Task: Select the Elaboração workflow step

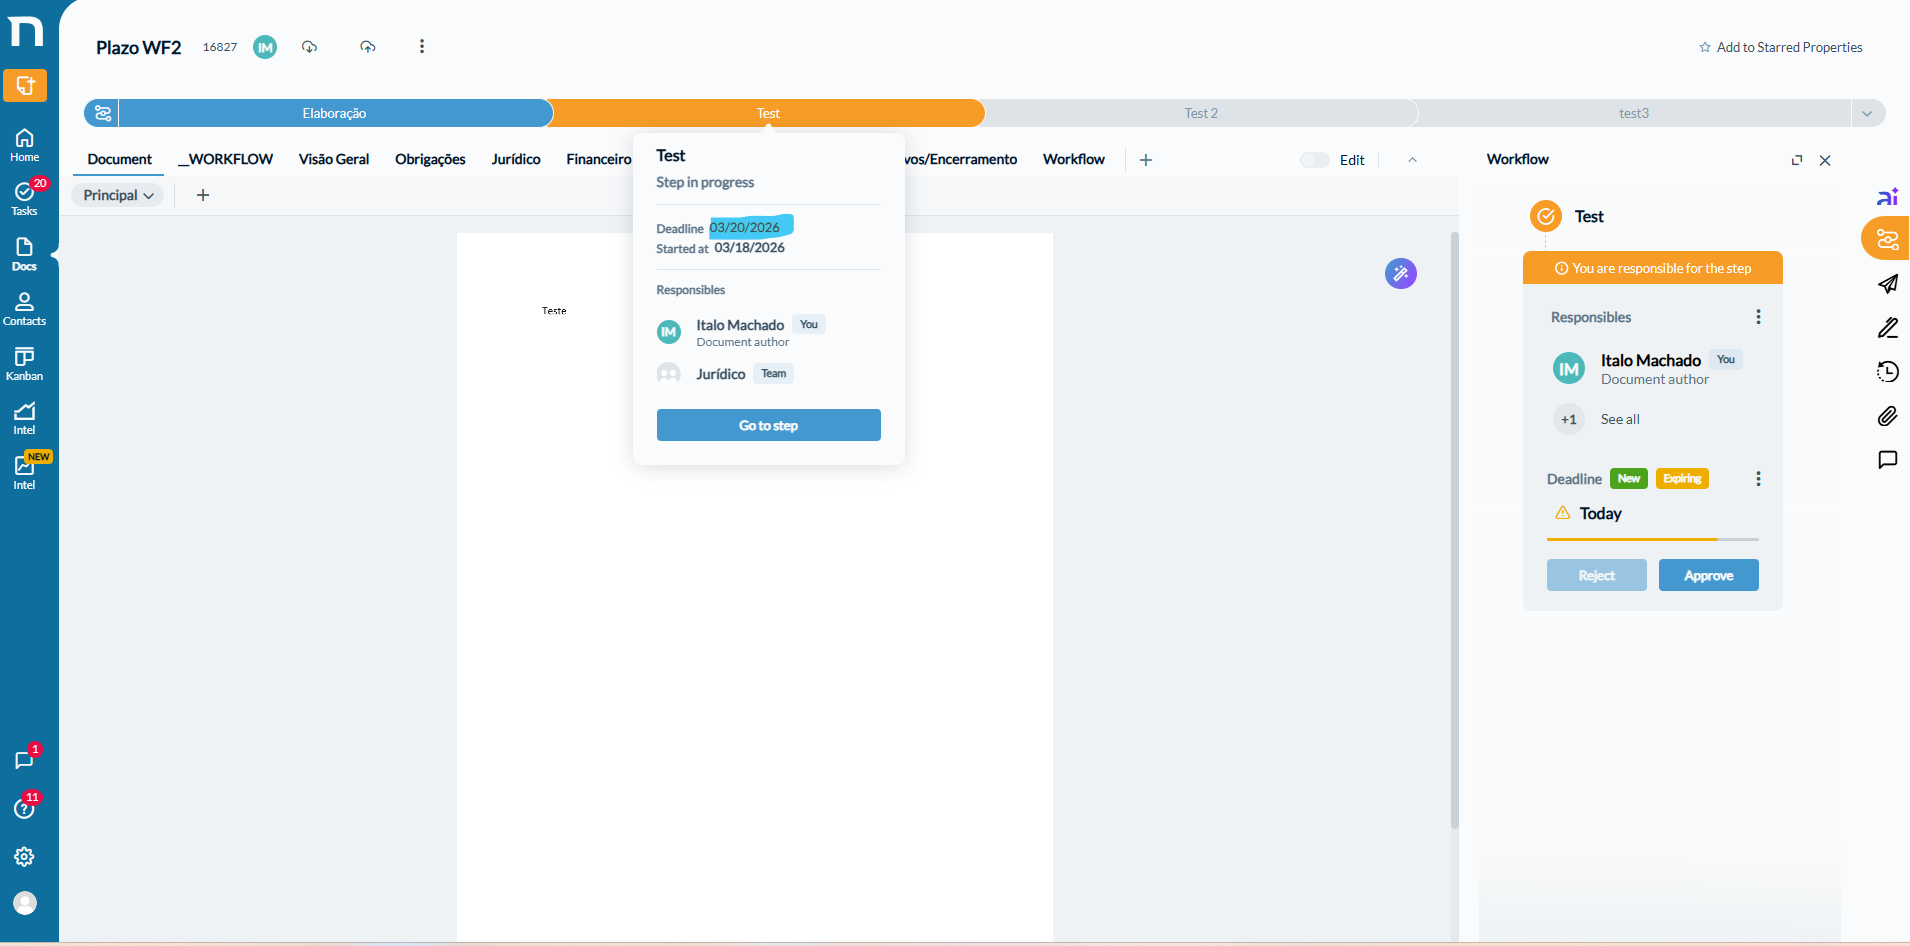Action: pos(335,113)
